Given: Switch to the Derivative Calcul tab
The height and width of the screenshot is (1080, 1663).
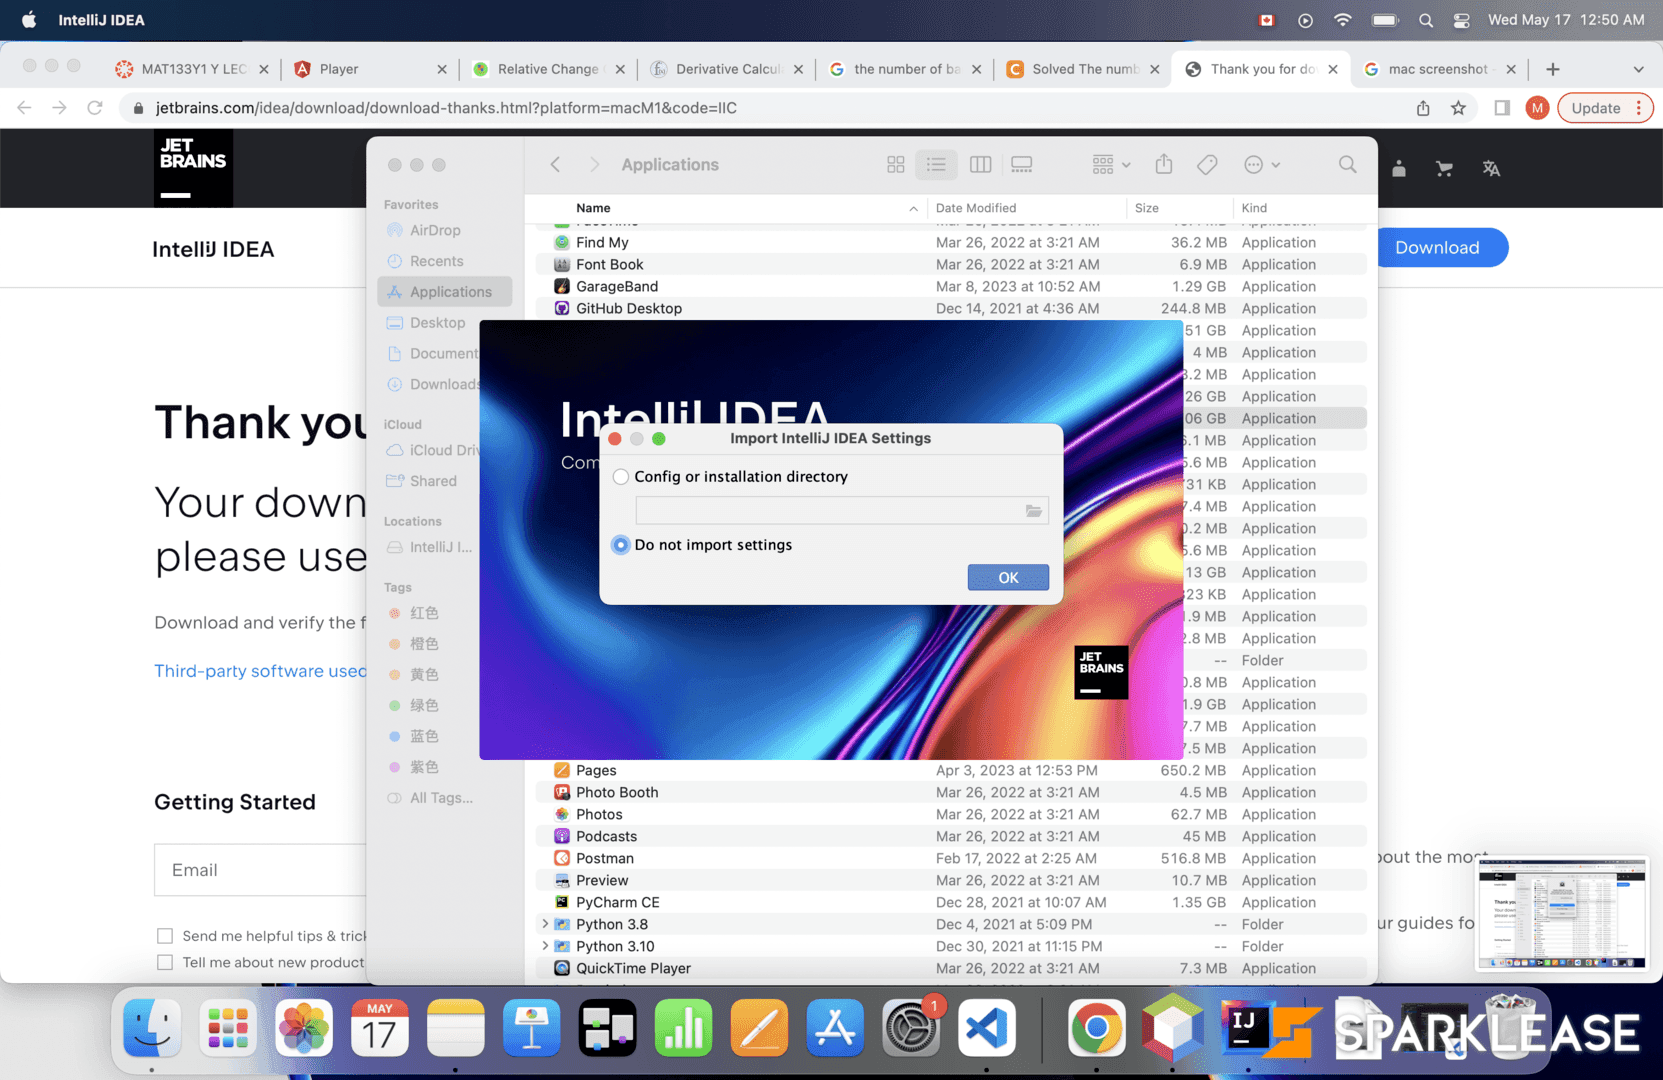Looking at the screenshot, I should pyautogui.click(x=727, y=69).
